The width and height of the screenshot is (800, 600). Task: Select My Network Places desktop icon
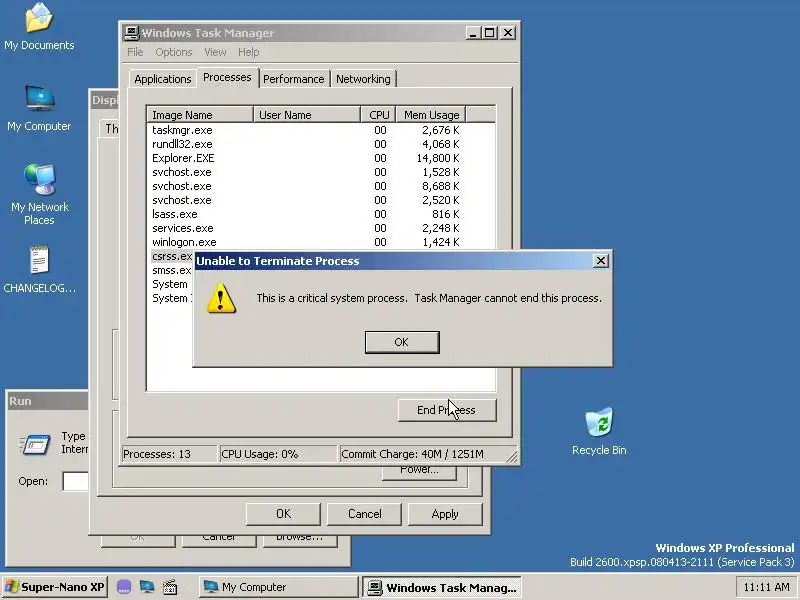pyautogui.click(x=39, y=195)
